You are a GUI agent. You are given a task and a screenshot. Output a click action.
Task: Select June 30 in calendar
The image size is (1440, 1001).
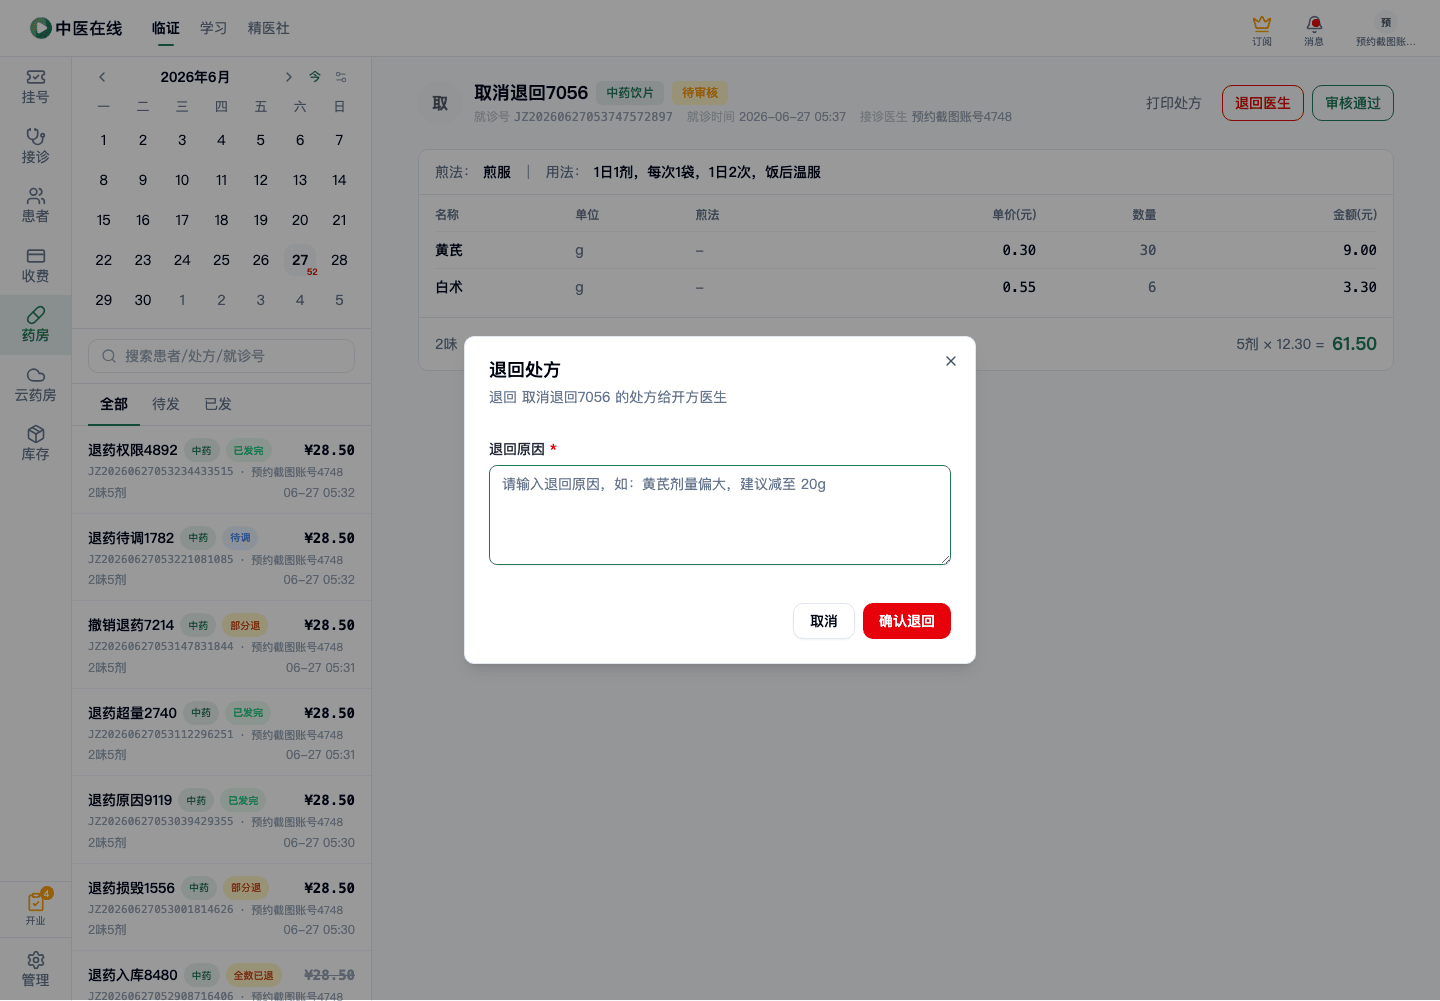(x=143, y=300)
